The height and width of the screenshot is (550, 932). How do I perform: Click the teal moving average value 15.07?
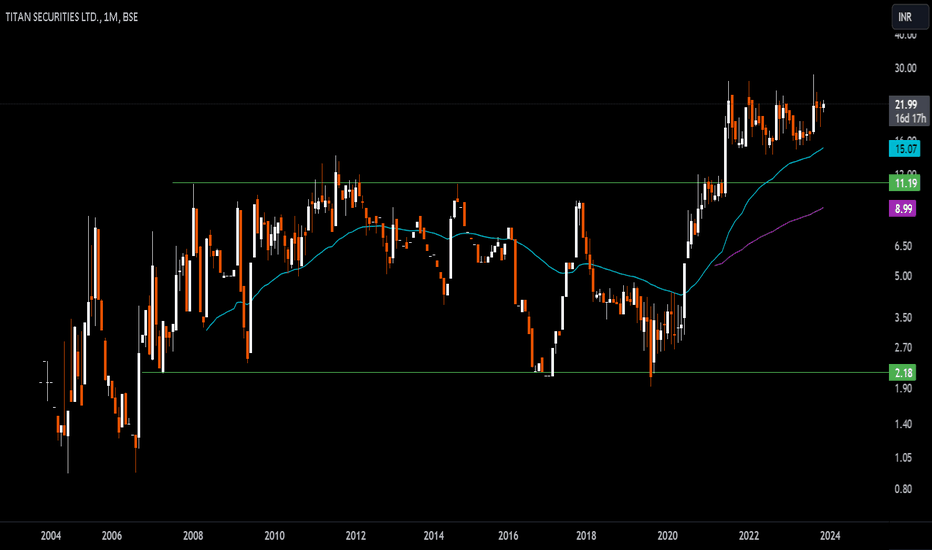coord(905,149)
